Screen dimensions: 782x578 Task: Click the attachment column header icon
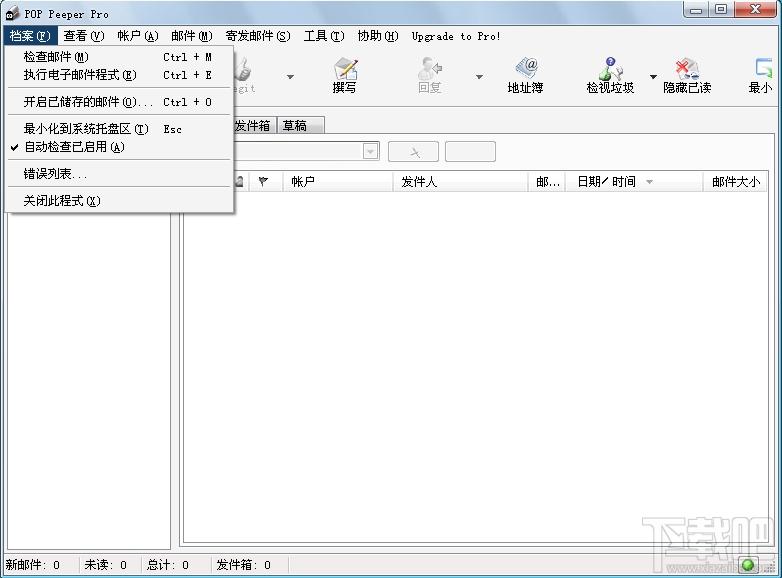point(240,182)
